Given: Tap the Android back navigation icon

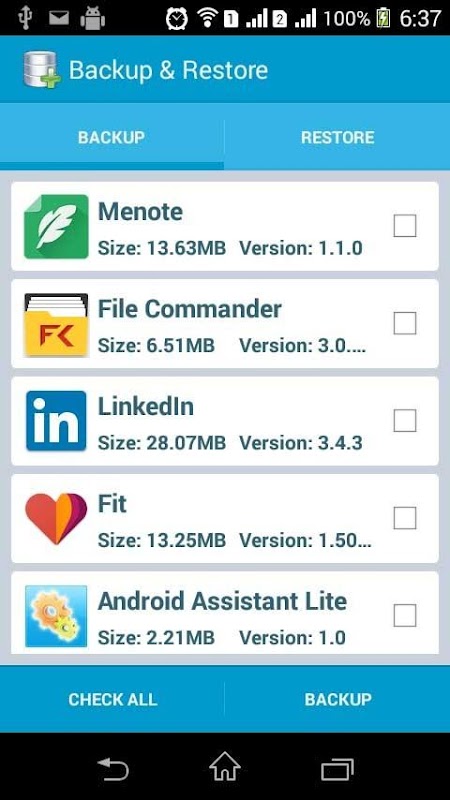Looking at the screenshot, I should (112, 769).
